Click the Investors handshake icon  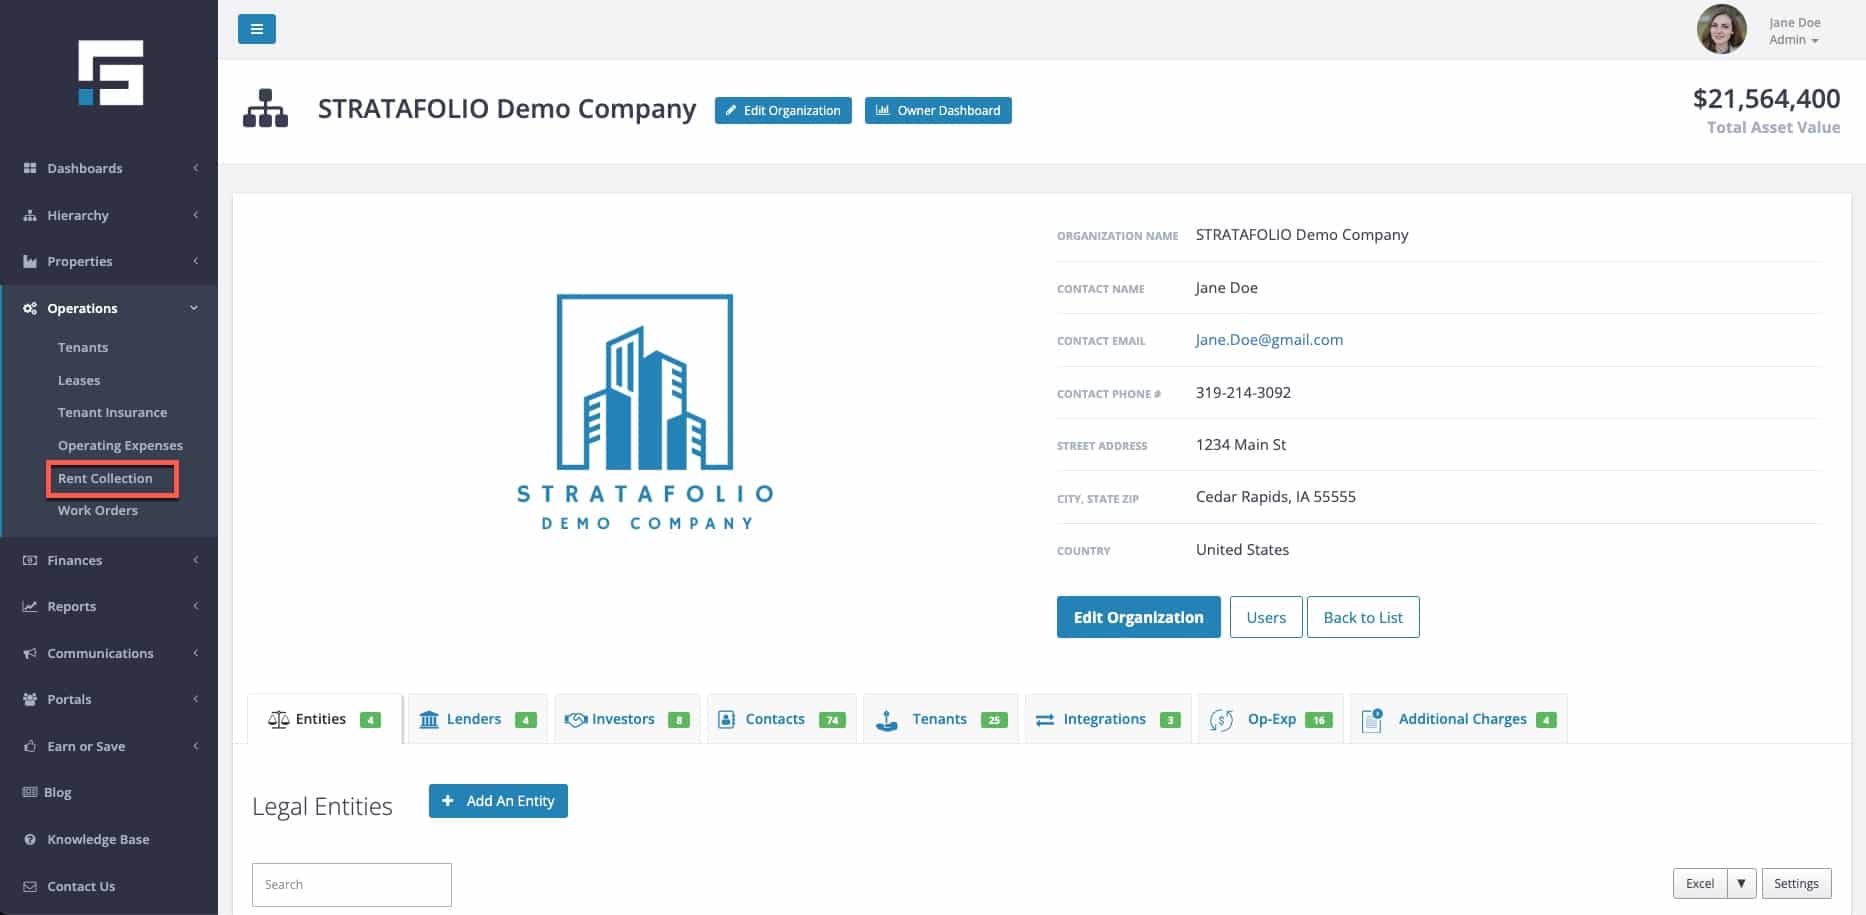pos(575,720)
